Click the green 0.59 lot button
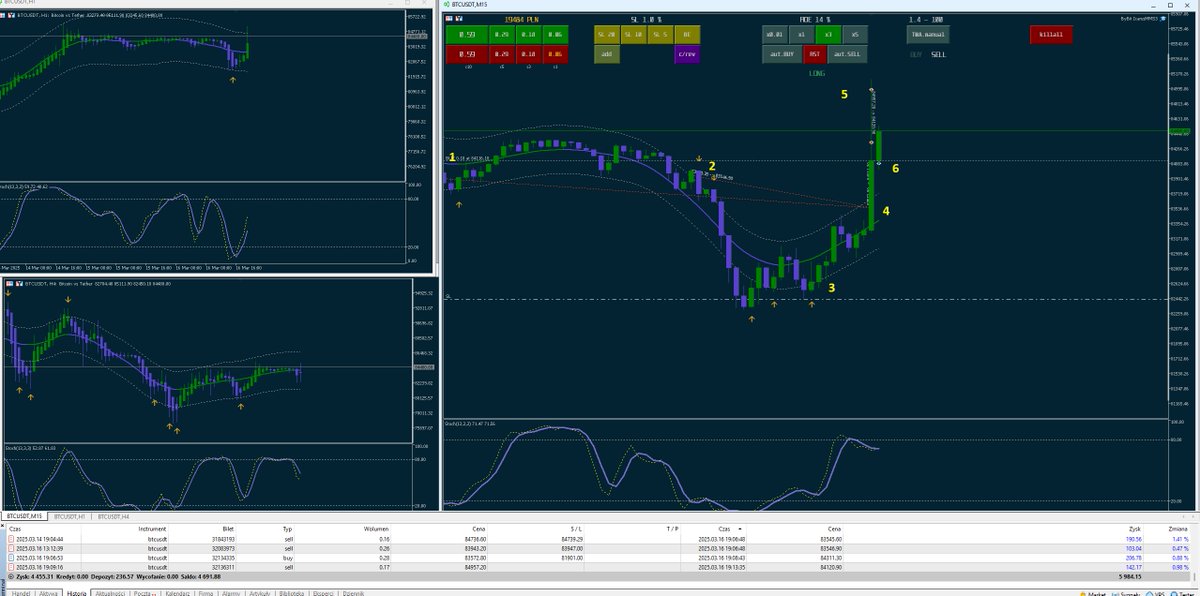The height and width of the screenshot is (596, 1200). tap(467, 33)
